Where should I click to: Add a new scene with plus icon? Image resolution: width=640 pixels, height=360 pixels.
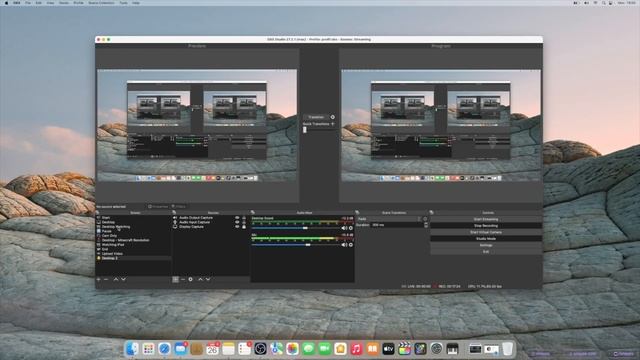click(x=98, y=279)
